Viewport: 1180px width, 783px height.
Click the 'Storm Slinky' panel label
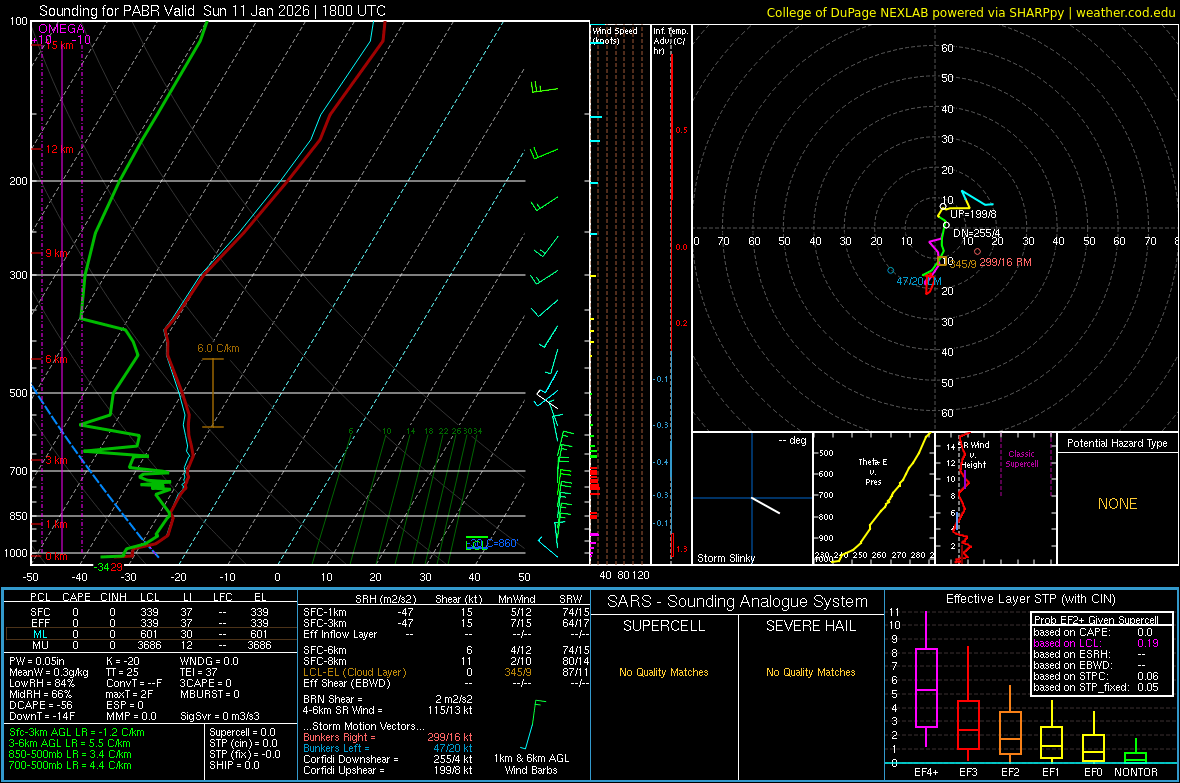[725, 558]
